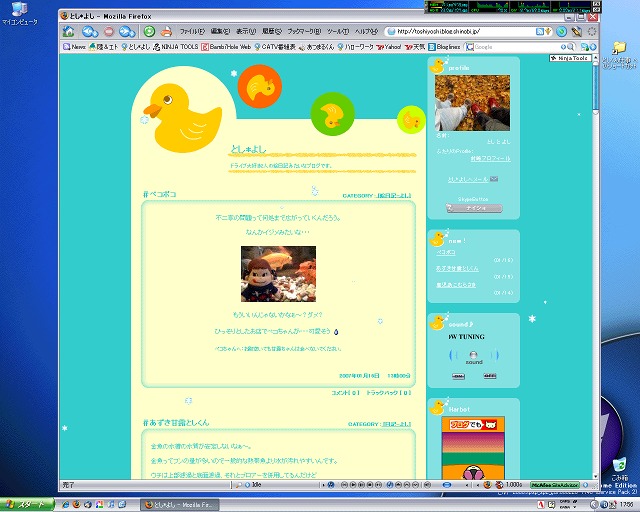640x512 pixels.
Task: Open the 編集(E) menu
Action: pyautogui.click(x=220, y=31)
